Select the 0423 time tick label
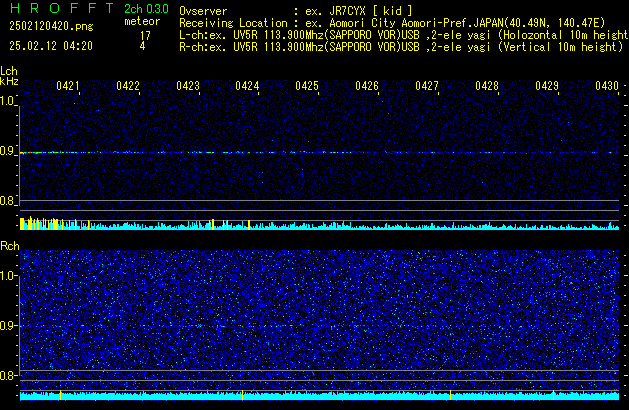The height and width of the screenshot is (410, 629). point(188,86)
